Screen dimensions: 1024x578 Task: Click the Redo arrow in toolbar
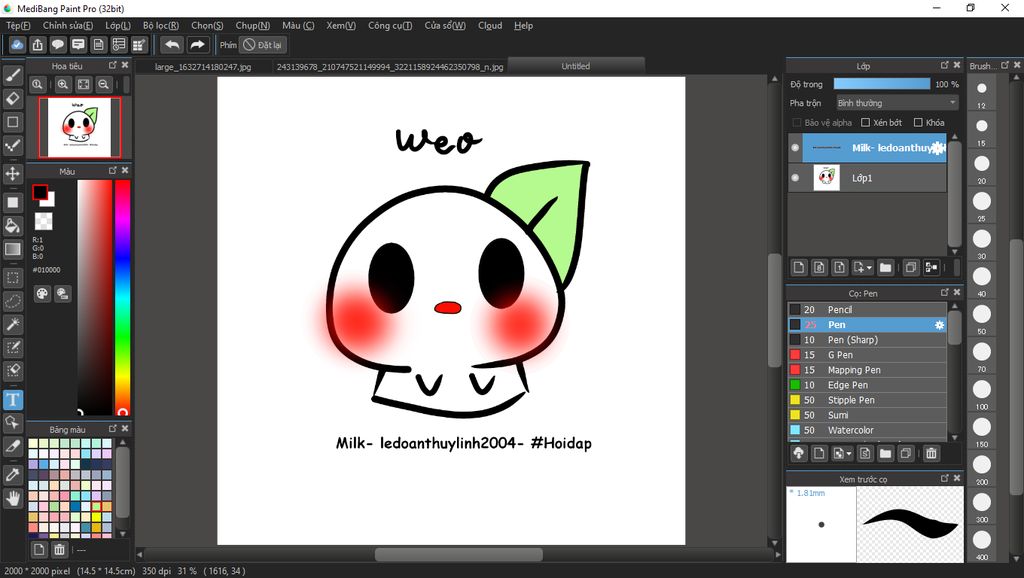point(197,44)
